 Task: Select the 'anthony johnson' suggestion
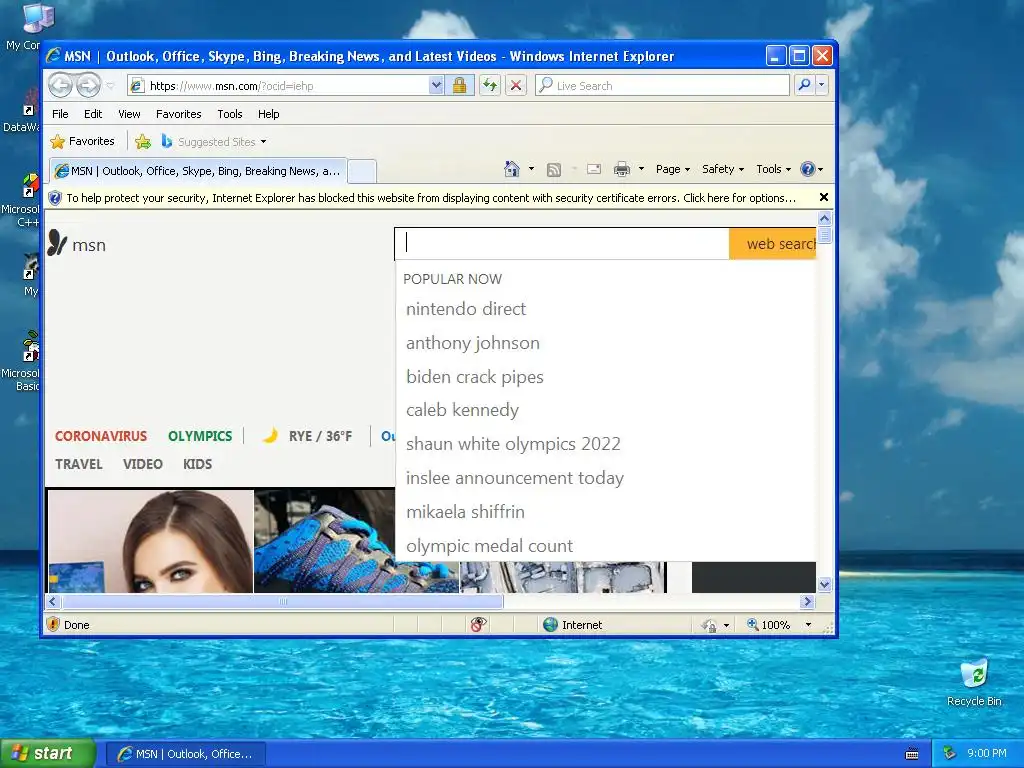pos(473,343)
